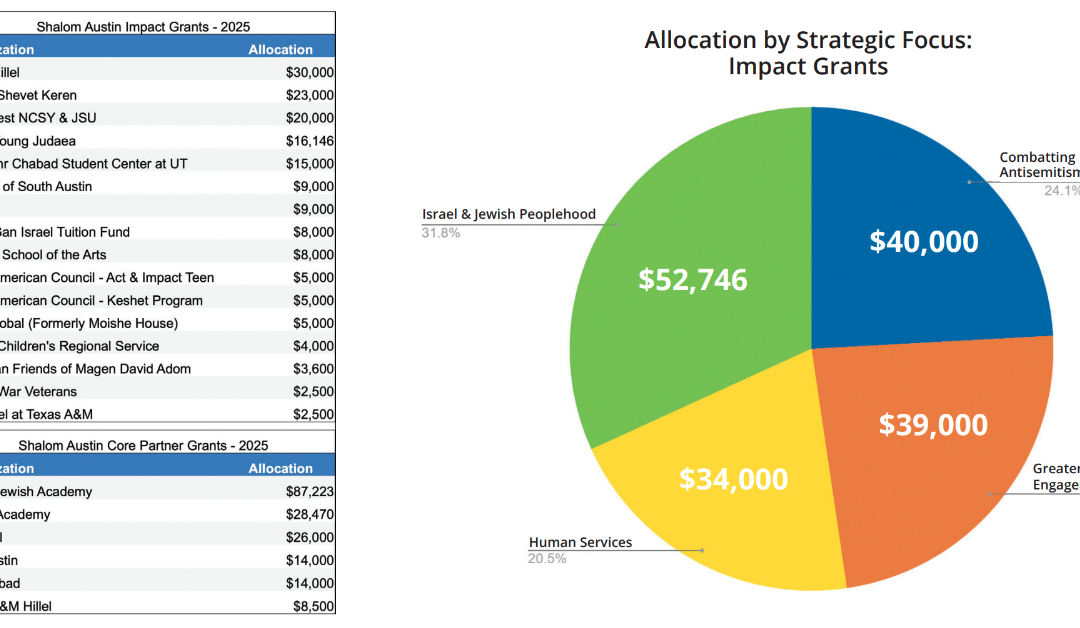Image resolution: width=1080 pixels, height=628 pixels.
Task: Click the 20.5% percentage label
Action: click(x=547, y=558)
